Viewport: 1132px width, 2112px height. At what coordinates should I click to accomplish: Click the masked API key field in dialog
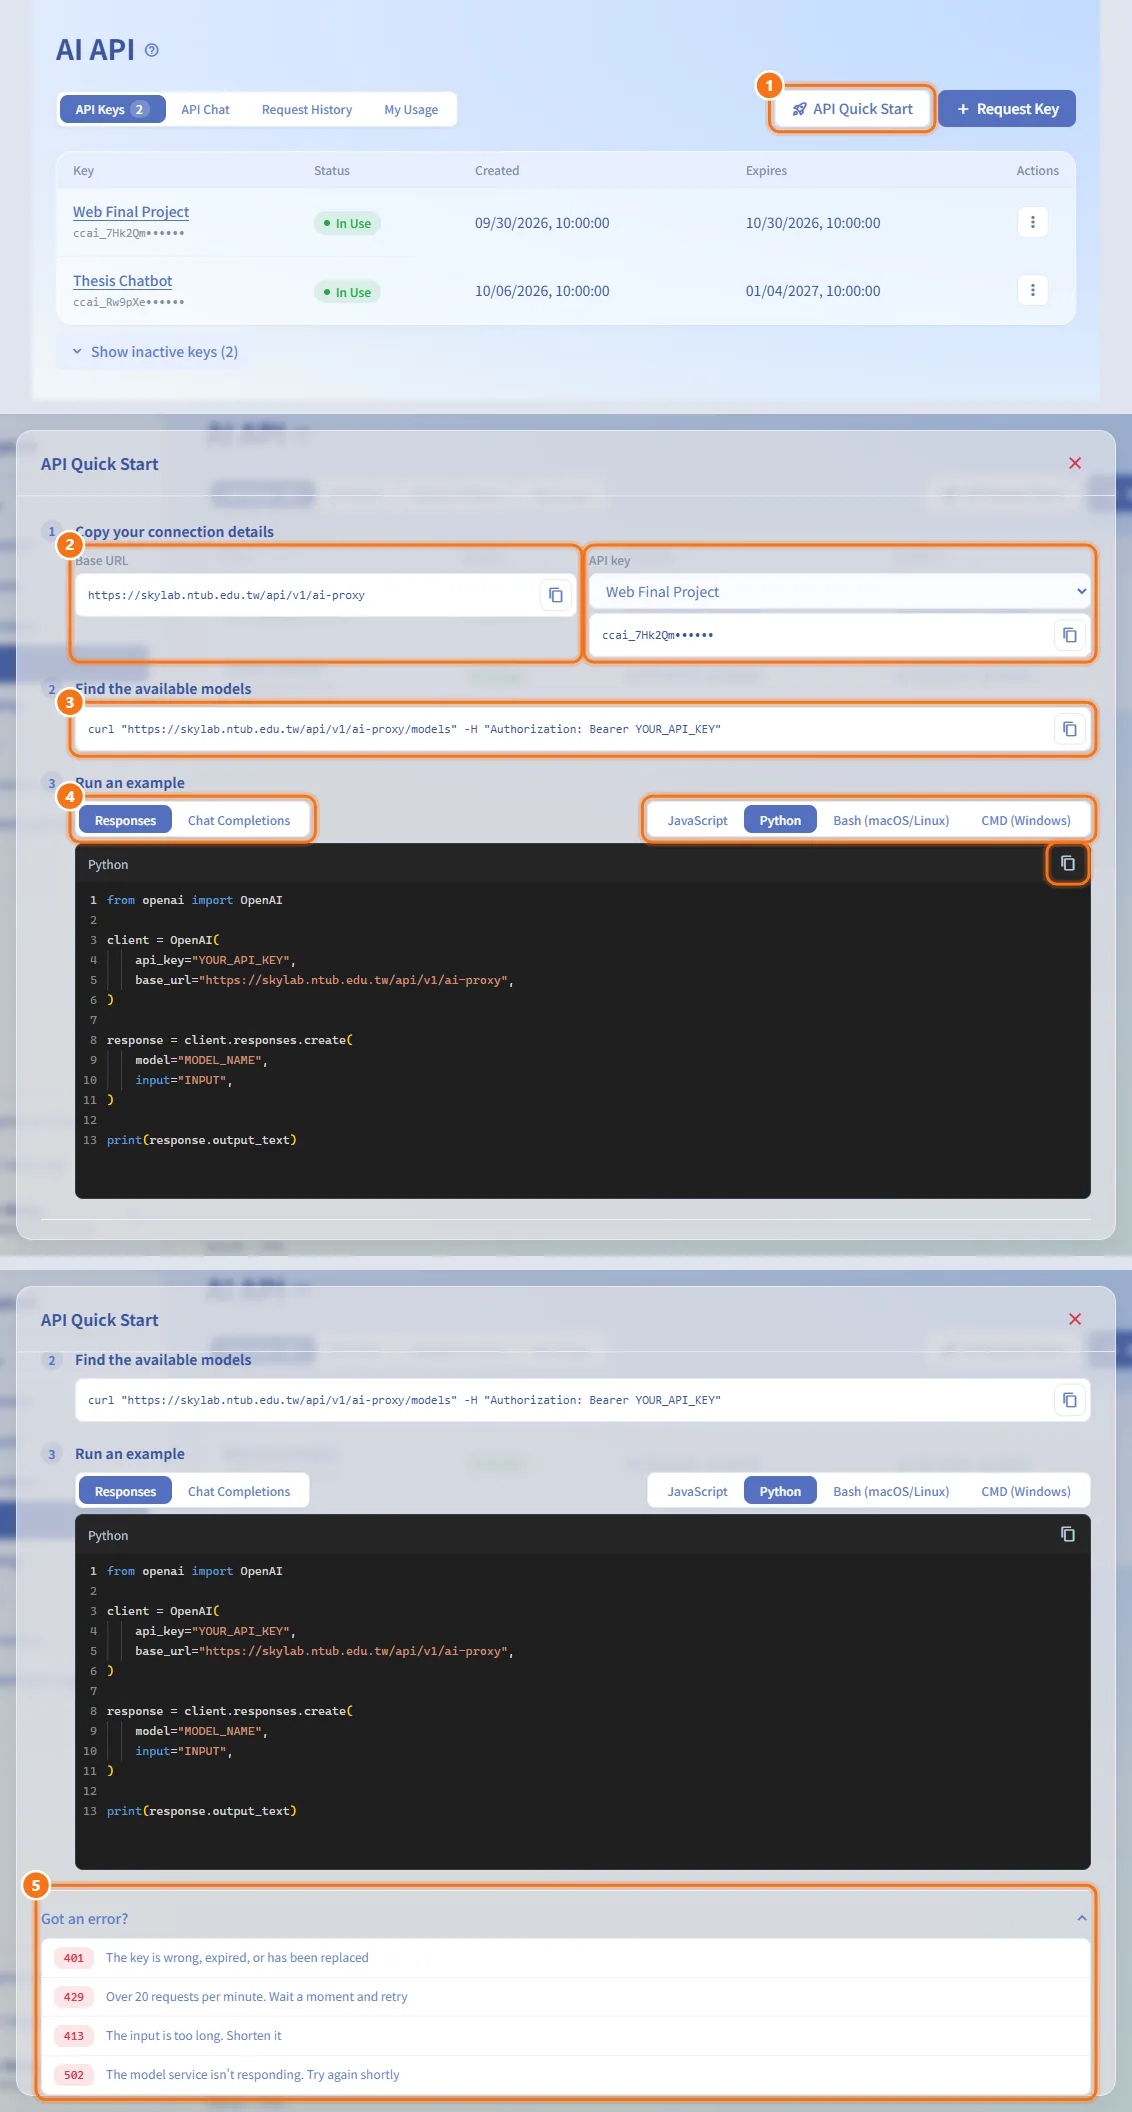(x=840, y=635)
